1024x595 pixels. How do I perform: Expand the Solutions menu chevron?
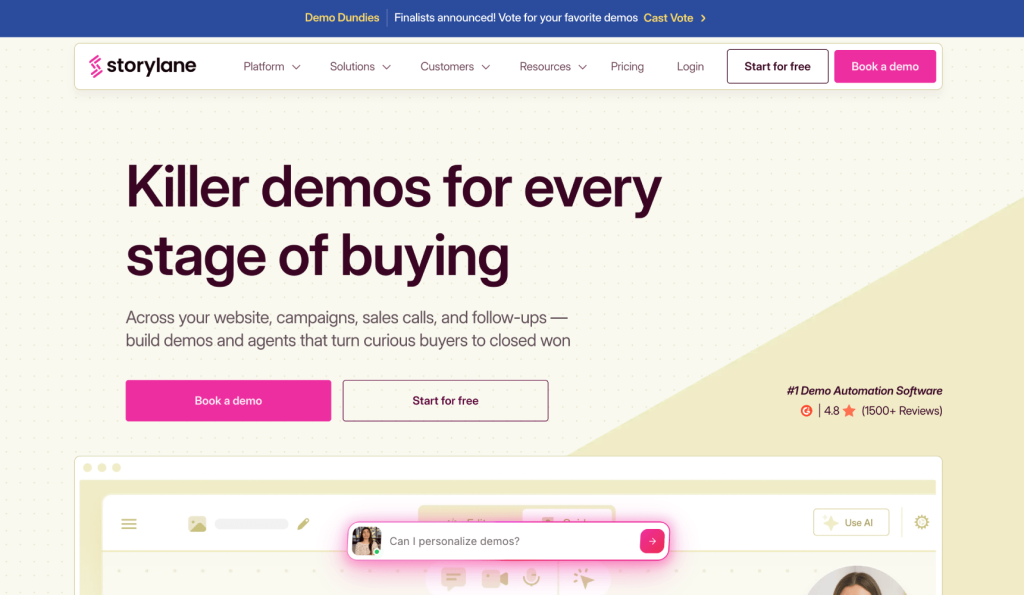387,67
